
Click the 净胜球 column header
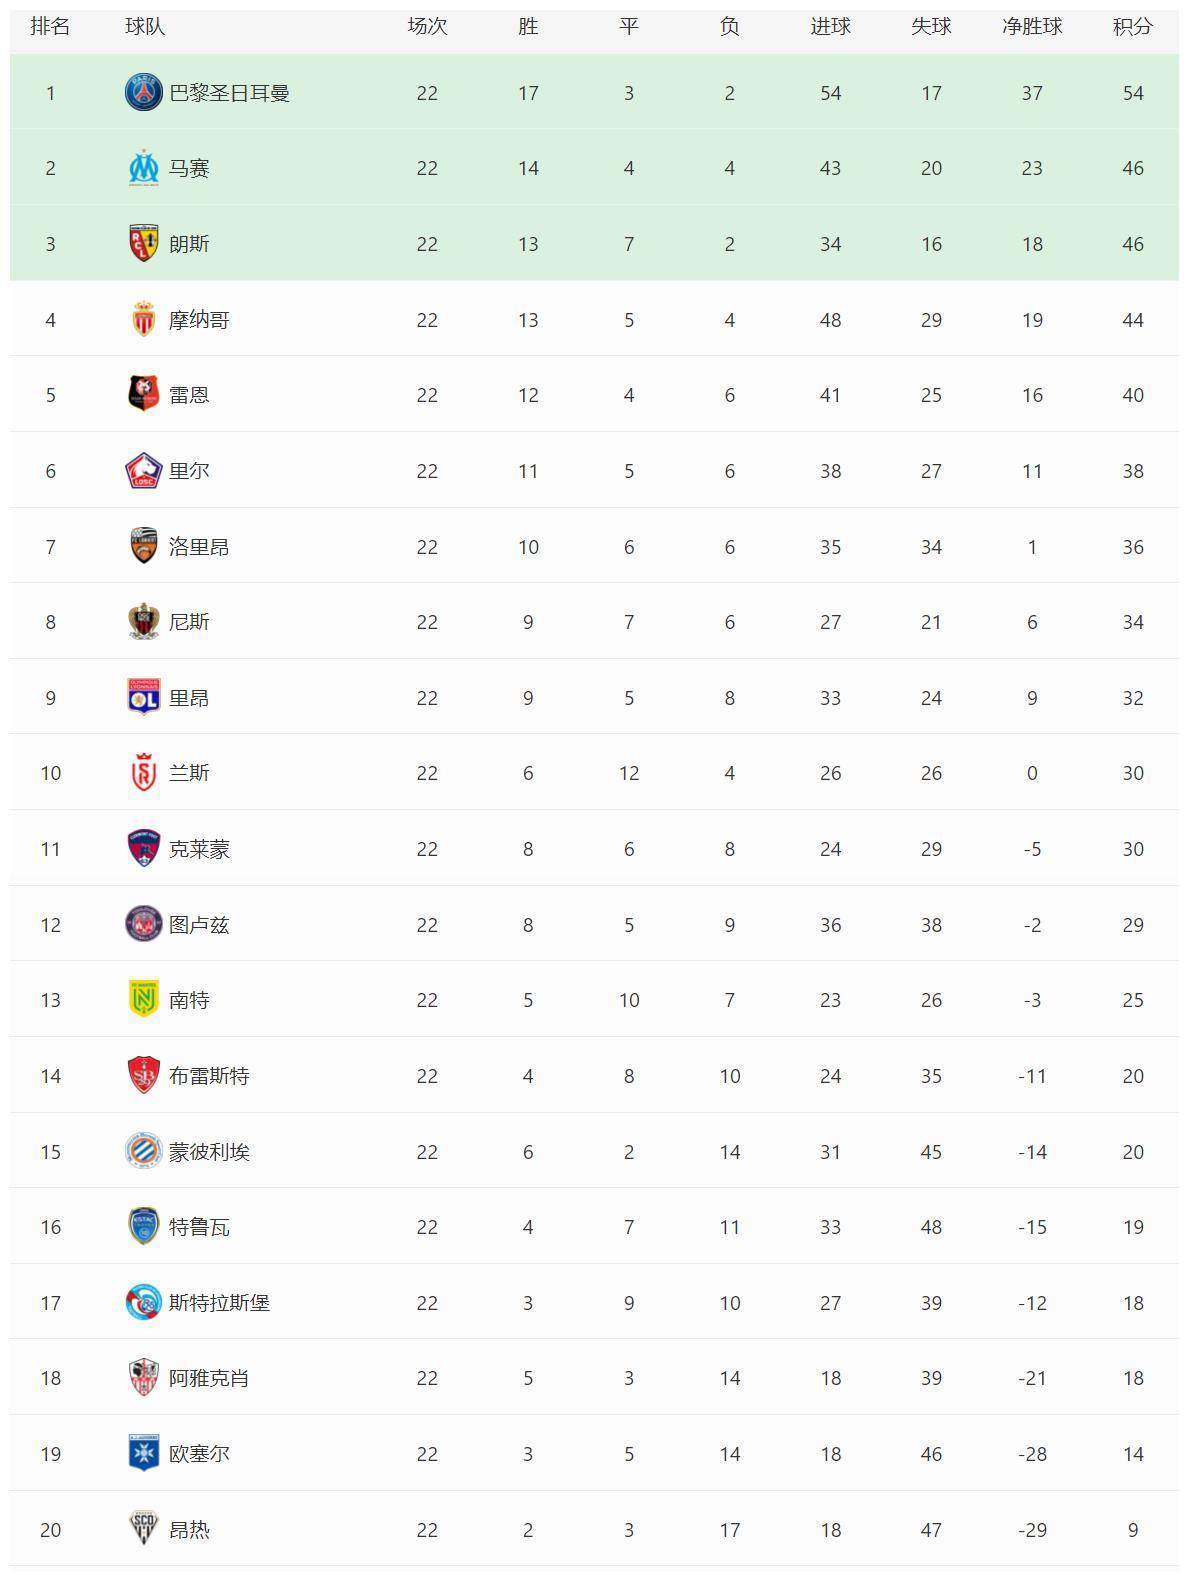(1032, 27)
